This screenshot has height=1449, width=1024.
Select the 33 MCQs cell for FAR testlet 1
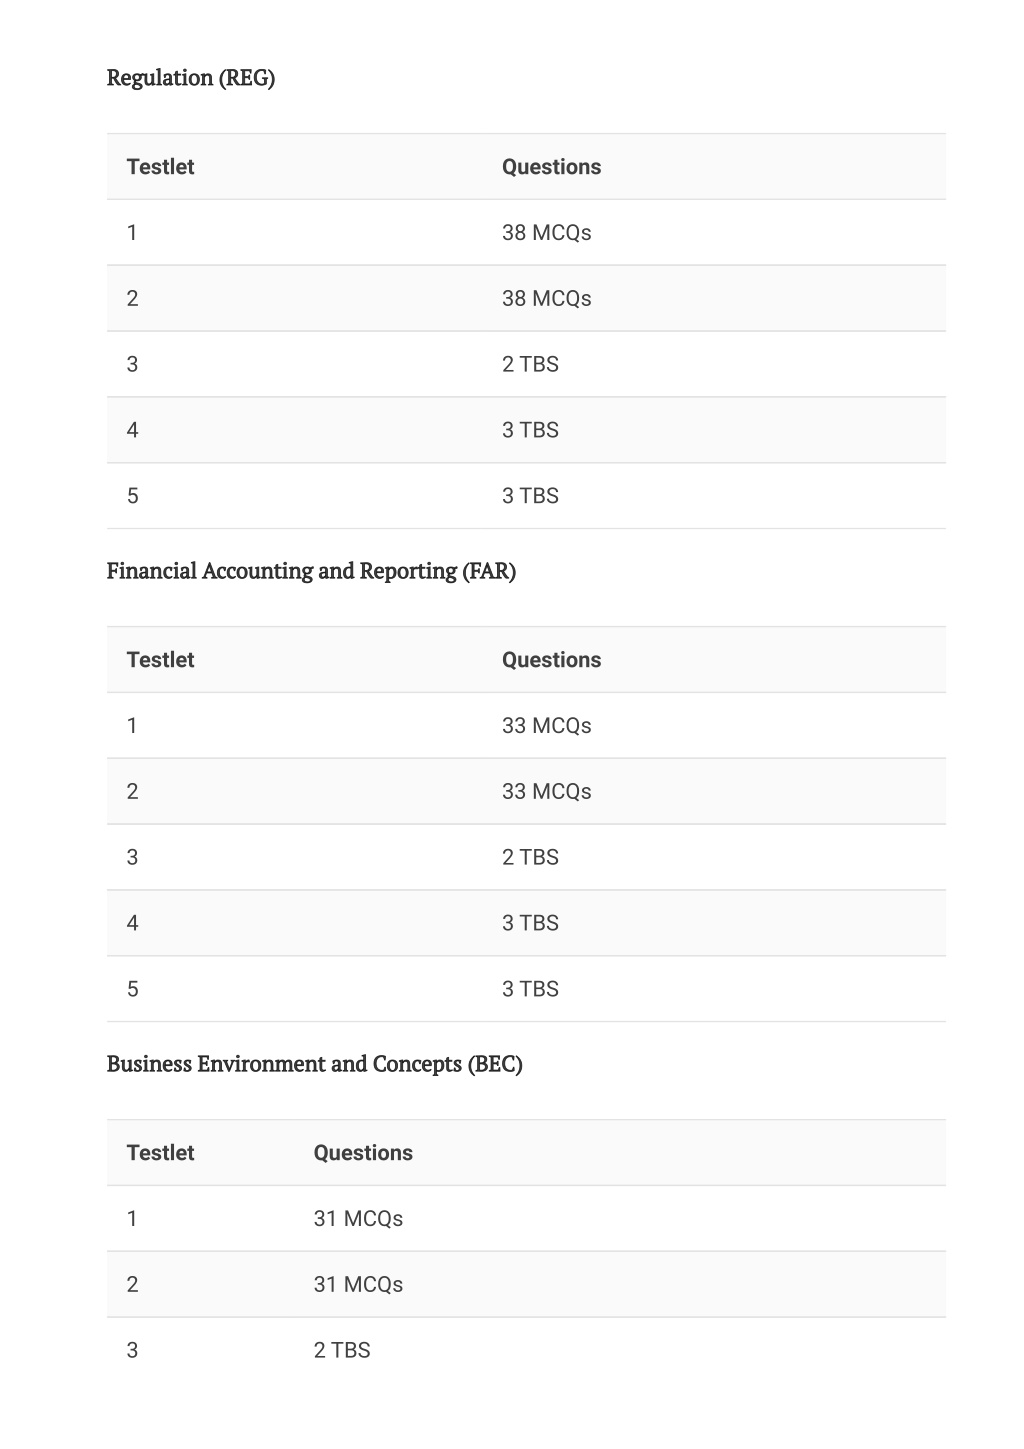coord(546,726)
